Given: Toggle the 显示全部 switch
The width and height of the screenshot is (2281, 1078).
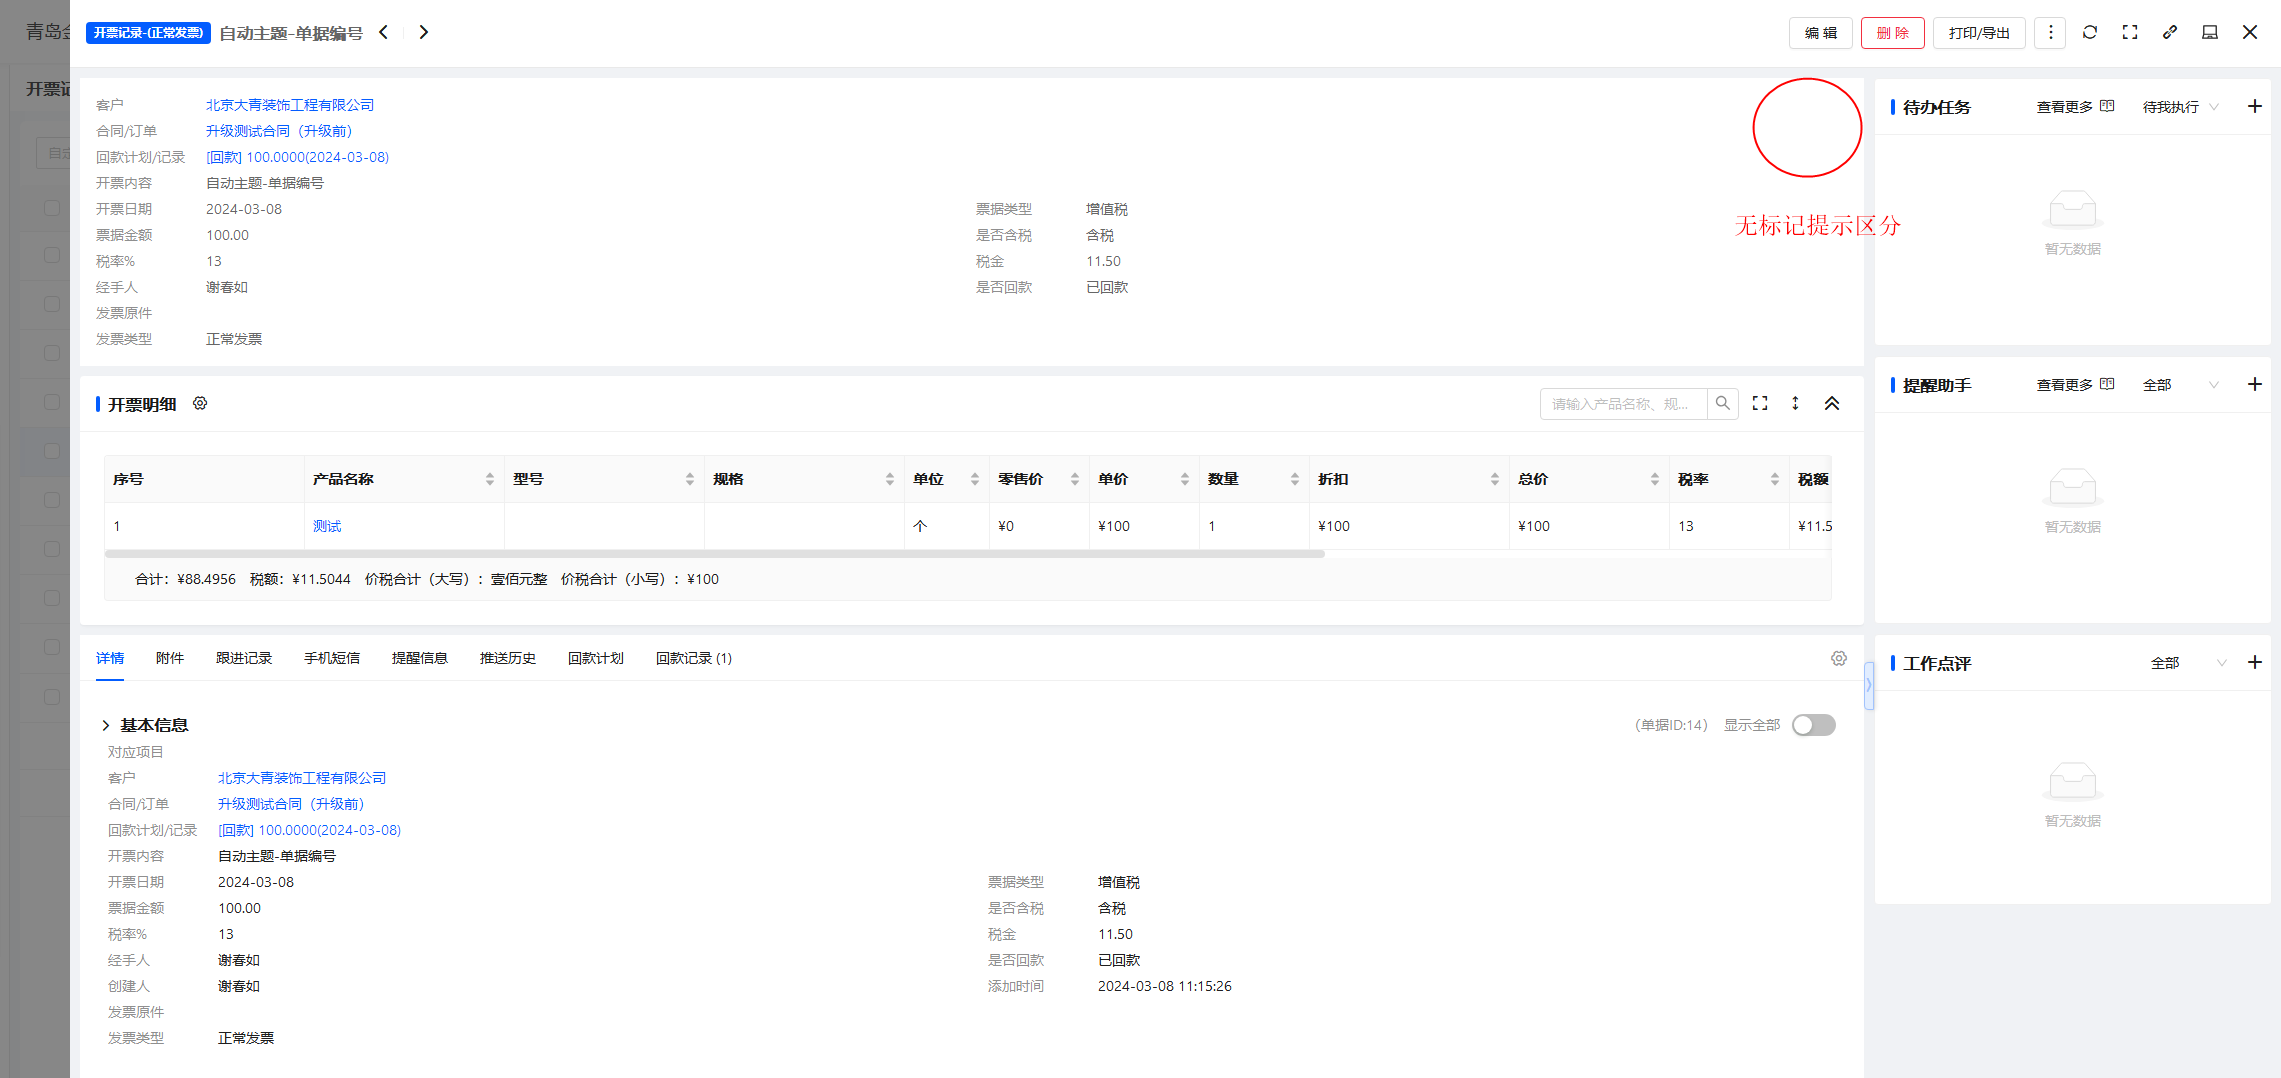Looking at the screenshot, I should click(1814, 725).
